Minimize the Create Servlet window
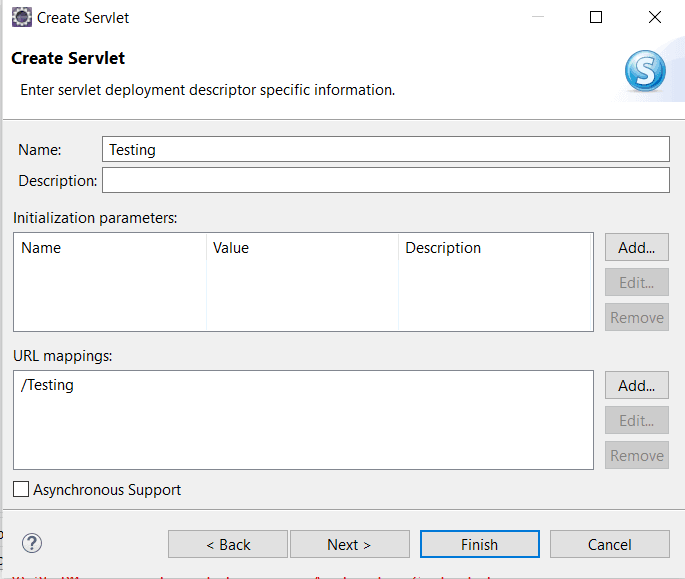Screen dimensions: 685x579 tap(538, 17)
